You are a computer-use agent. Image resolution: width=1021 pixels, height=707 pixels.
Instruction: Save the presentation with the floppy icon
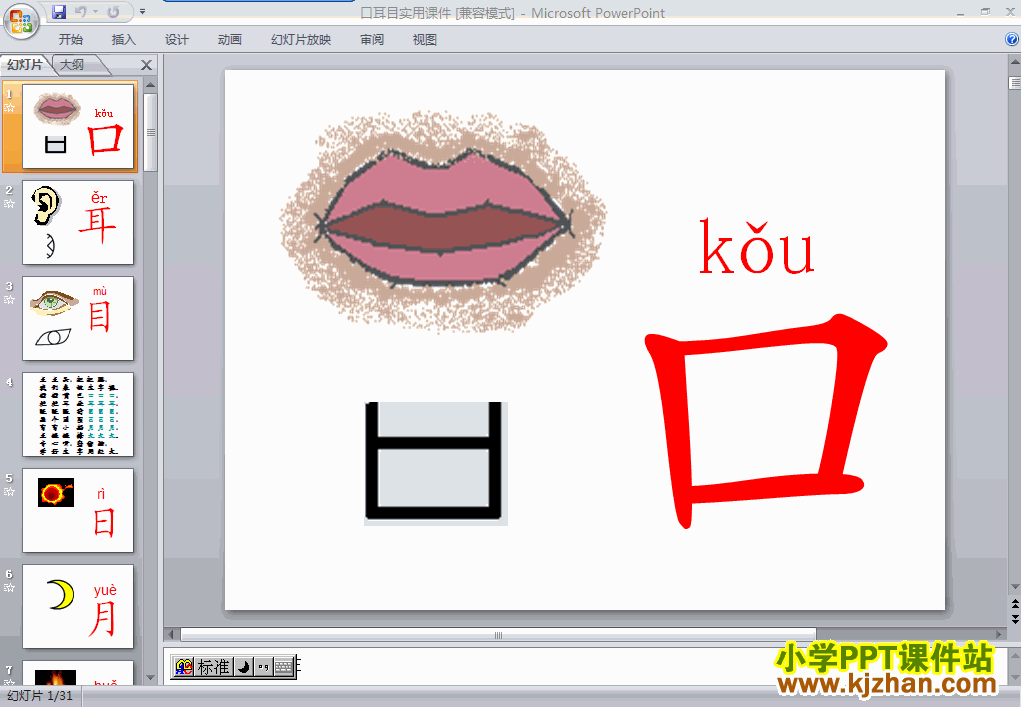coord(59,12)
